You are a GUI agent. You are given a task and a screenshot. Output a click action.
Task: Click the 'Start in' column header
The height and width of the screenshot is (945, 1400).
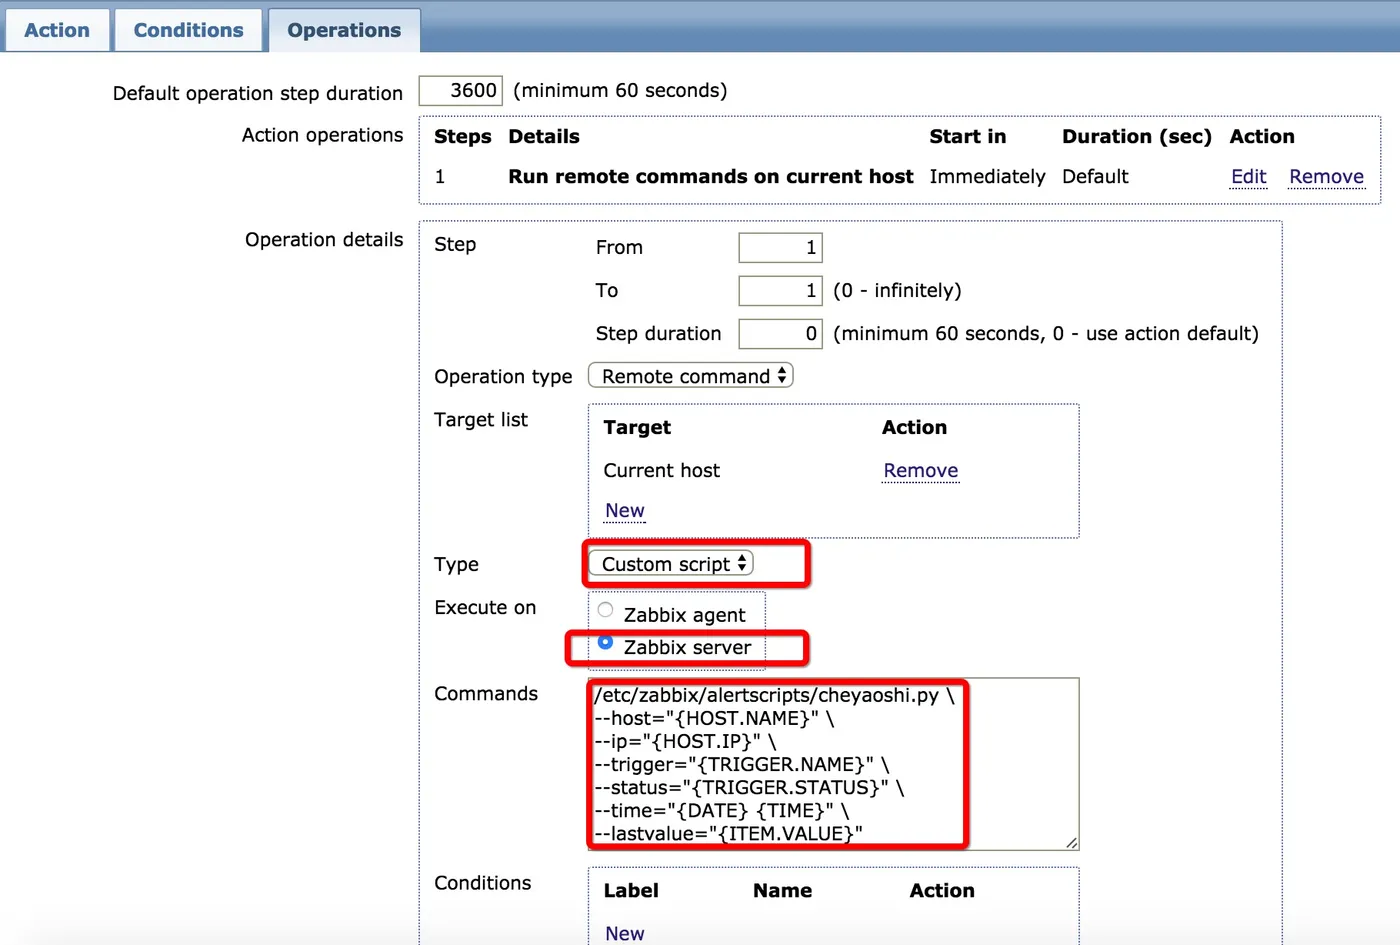968,137
